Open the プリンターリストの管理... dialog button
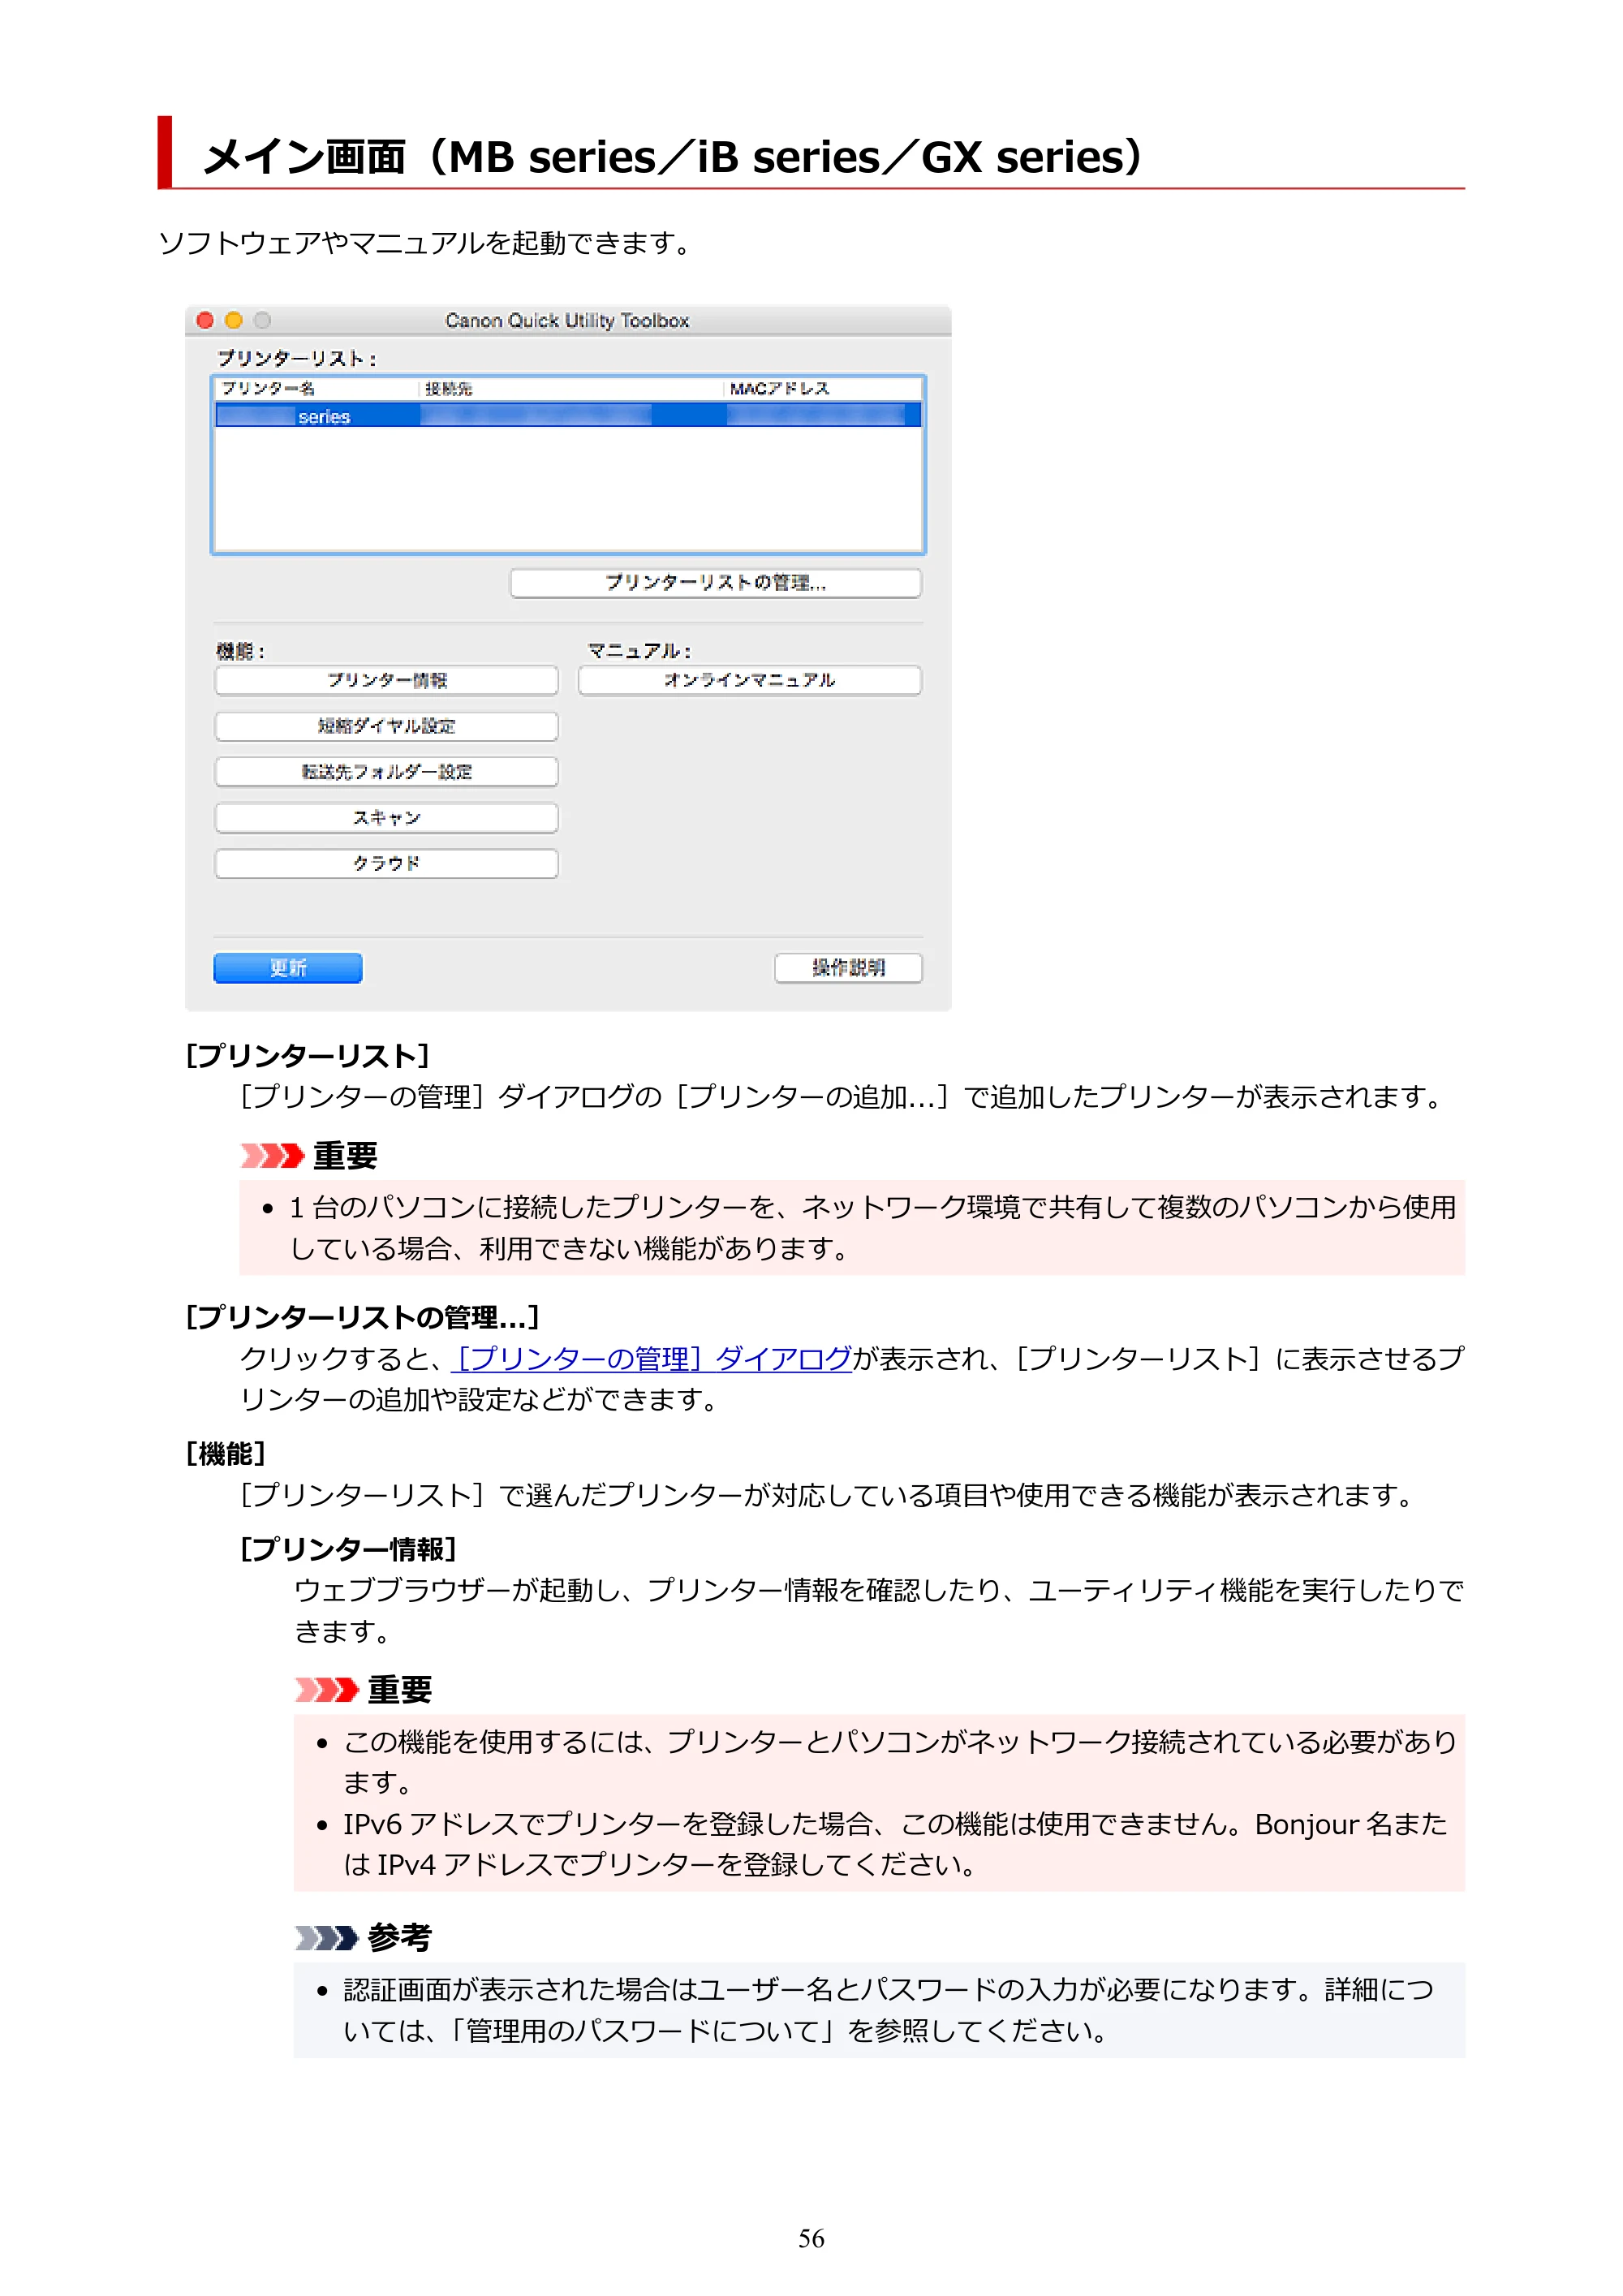Image resolution: width=1623 pixels, height=2296 pixels. [715, 583]
